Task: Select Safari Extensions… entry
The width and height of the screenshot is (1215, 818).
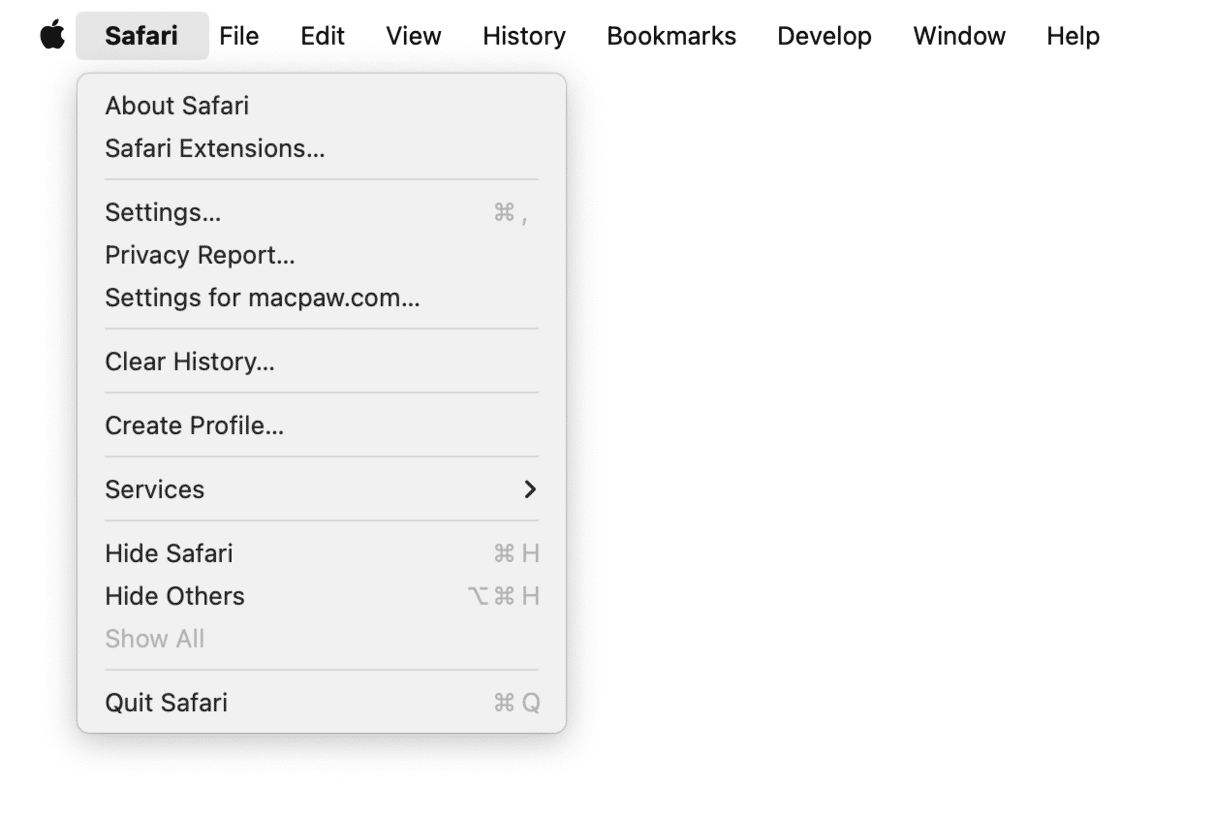Action: coord(322,149)
